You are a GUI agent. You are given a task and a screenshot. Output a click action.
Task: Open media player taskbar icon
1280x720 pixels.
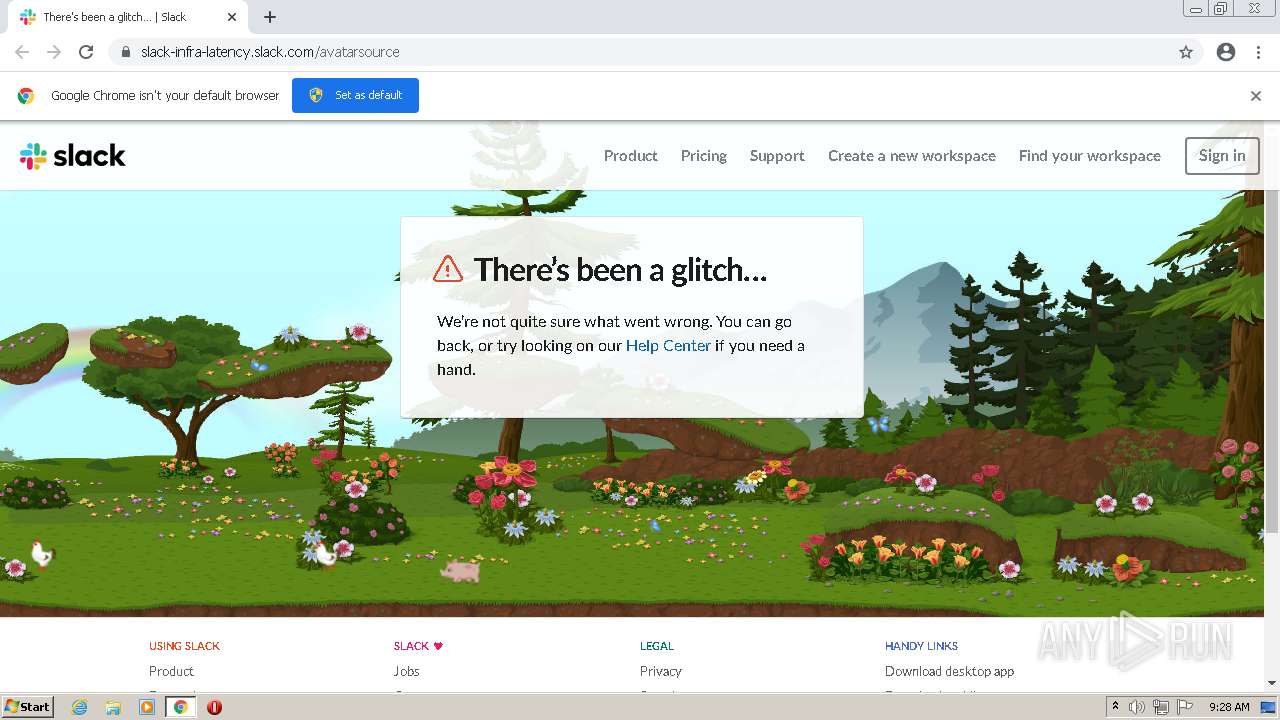click(x=147, y=707)
